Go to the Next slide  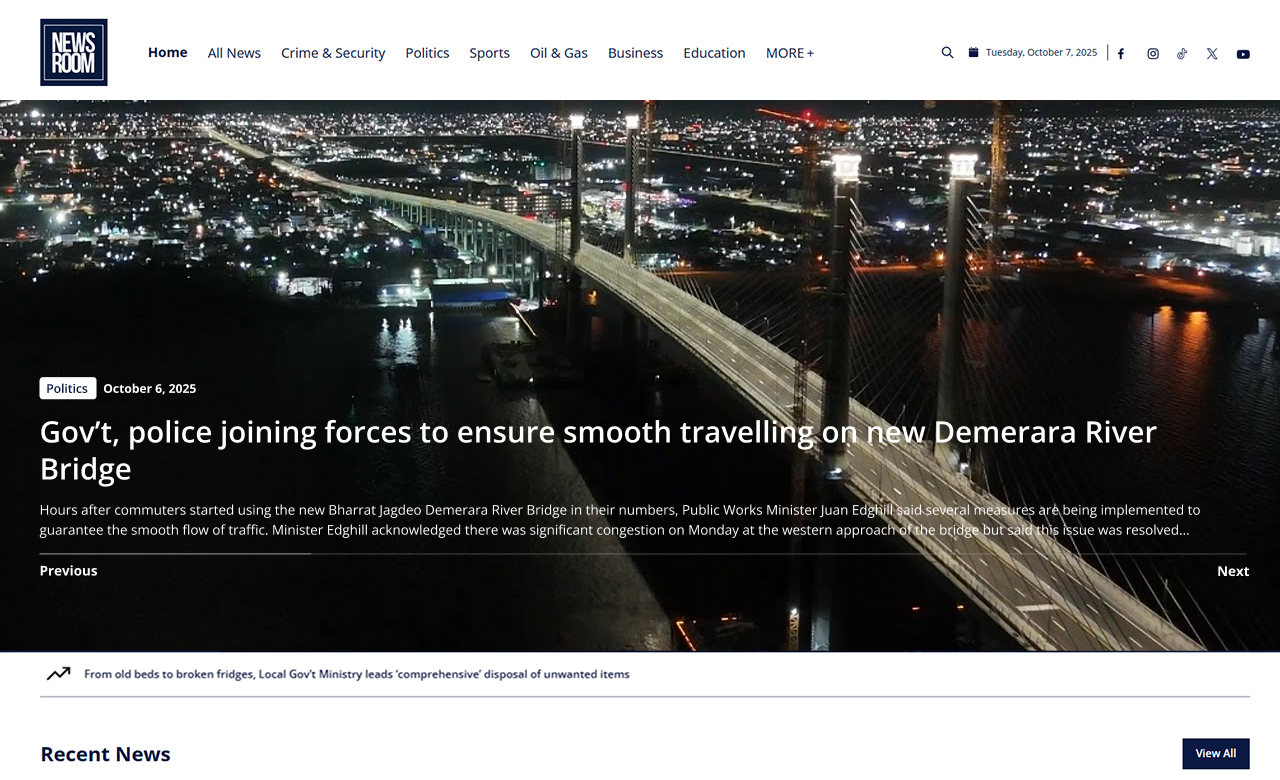click(1232, 571)
